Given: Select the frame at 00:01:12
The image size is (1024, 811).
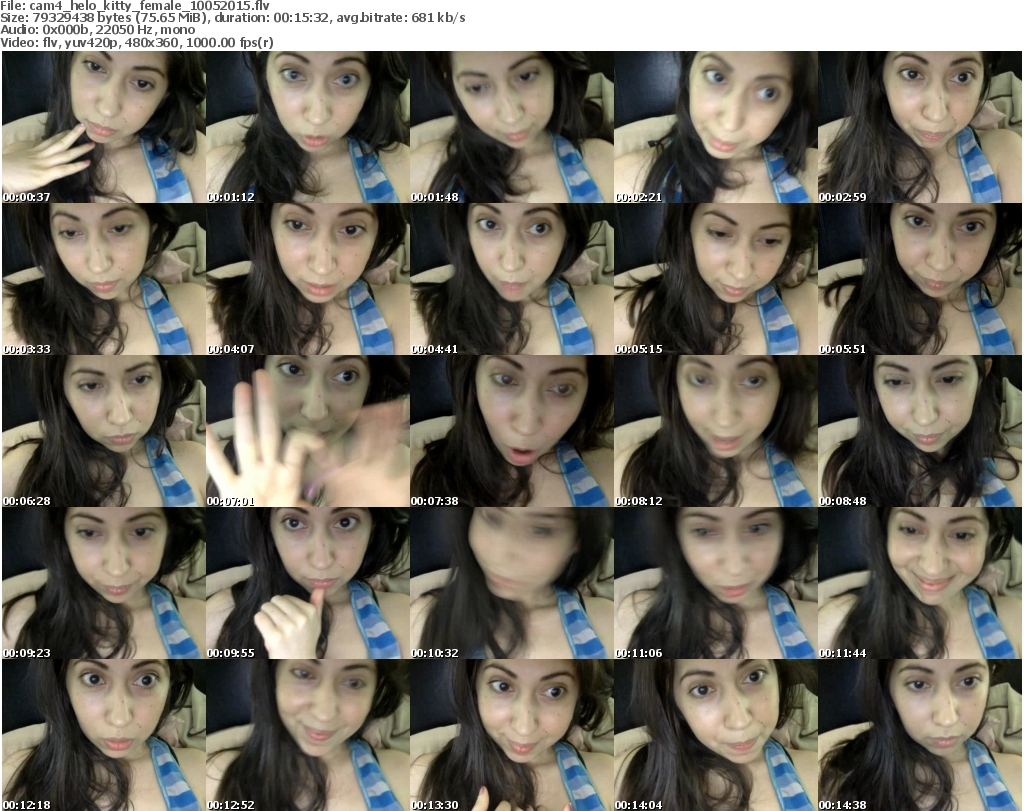Looking at the screenshot, I should [x=307, y=127].
